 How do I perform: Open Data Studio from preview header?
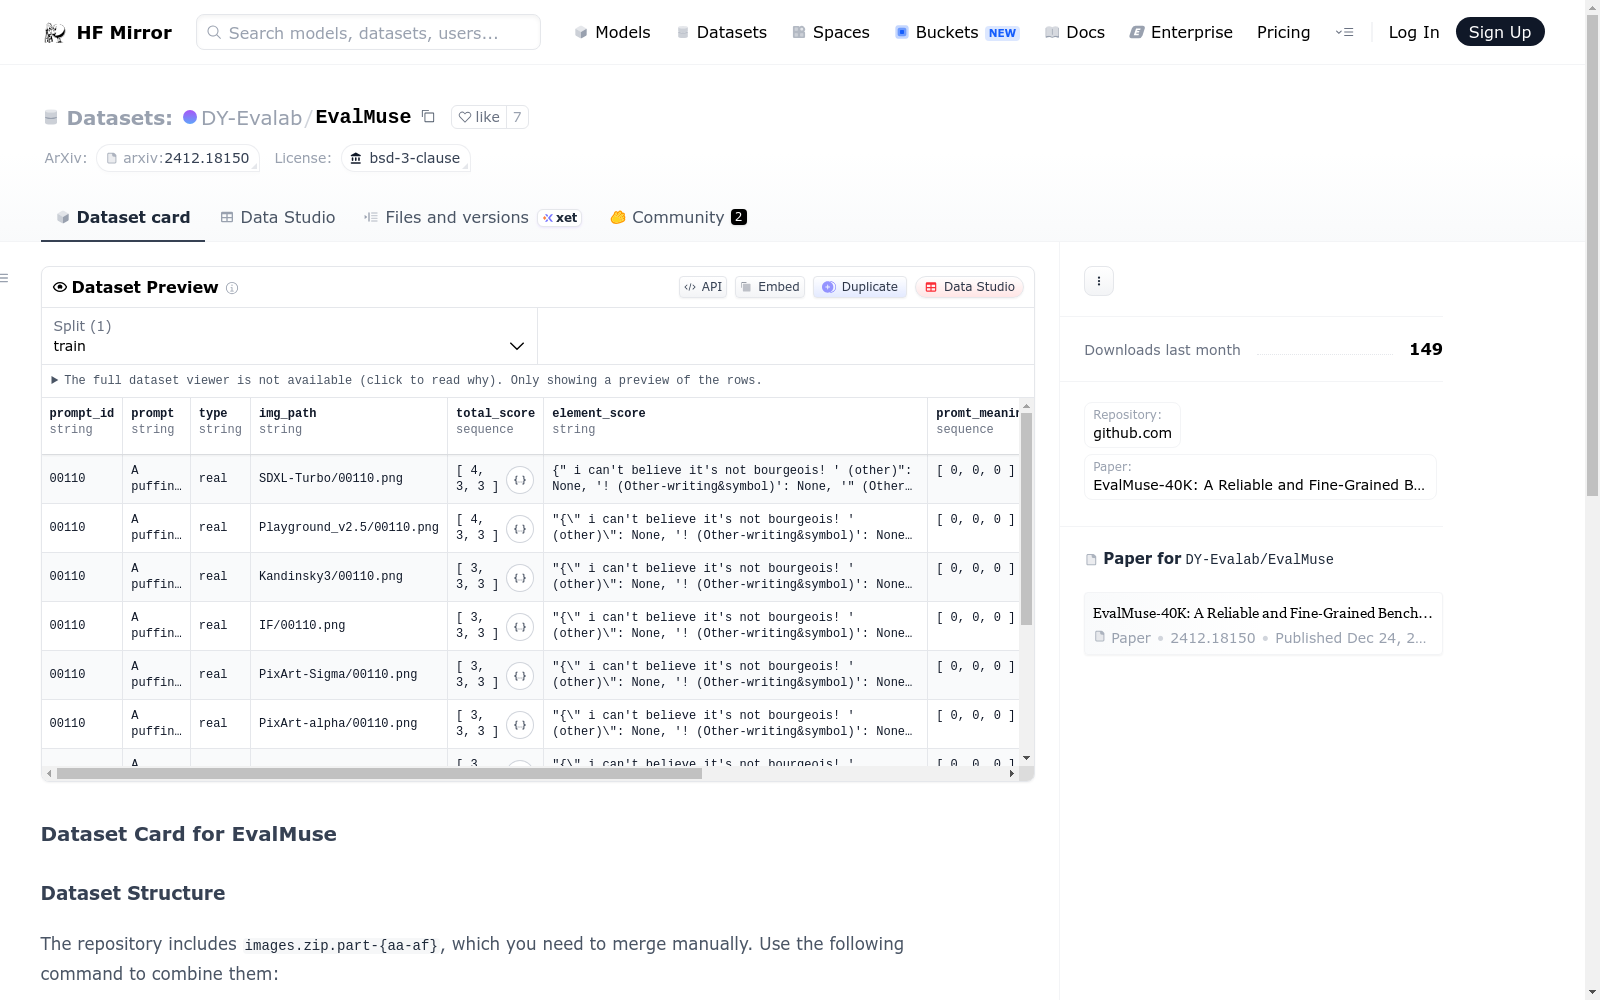(969, 287)
